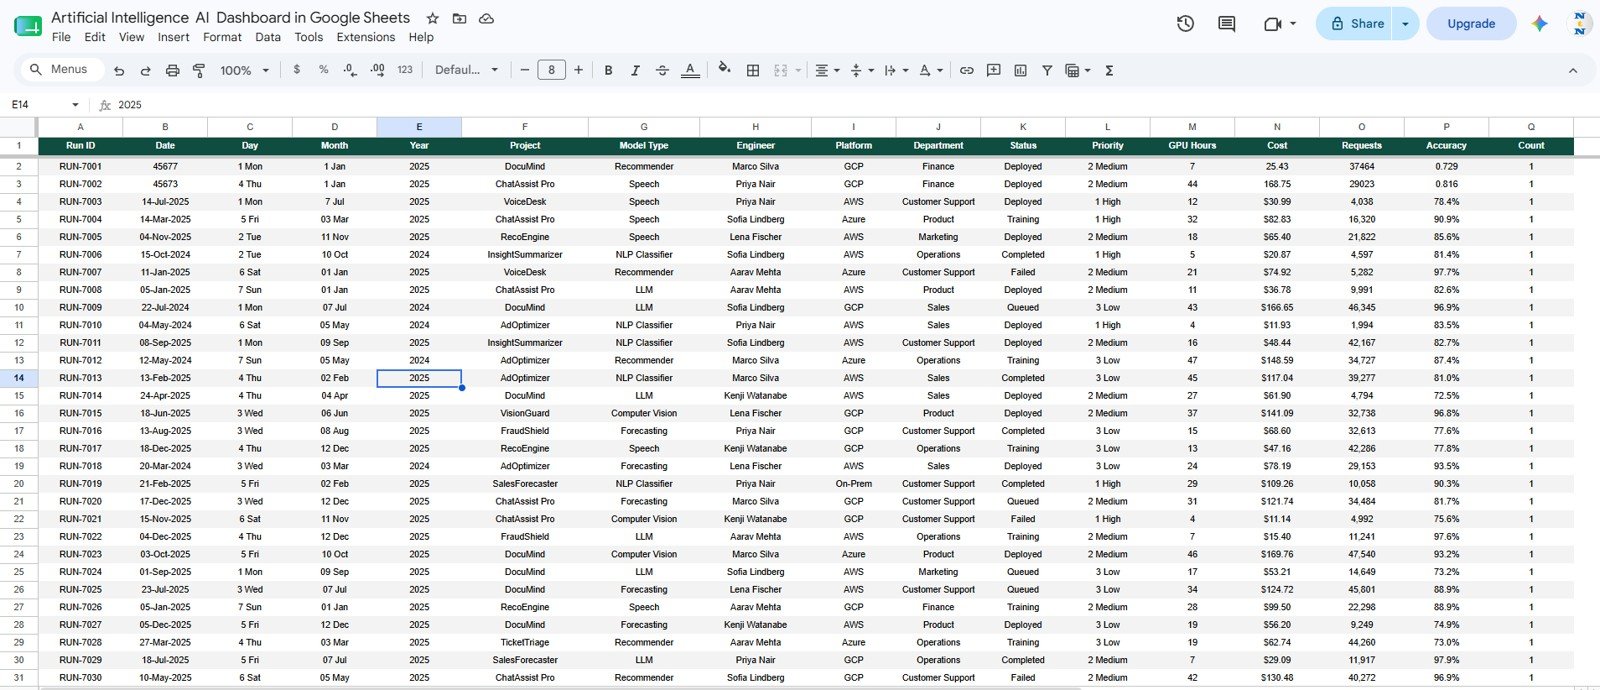Open the version history clock icon
Image resolution: width=1600 pixels, height=690 pixels.
point(1185,23)
